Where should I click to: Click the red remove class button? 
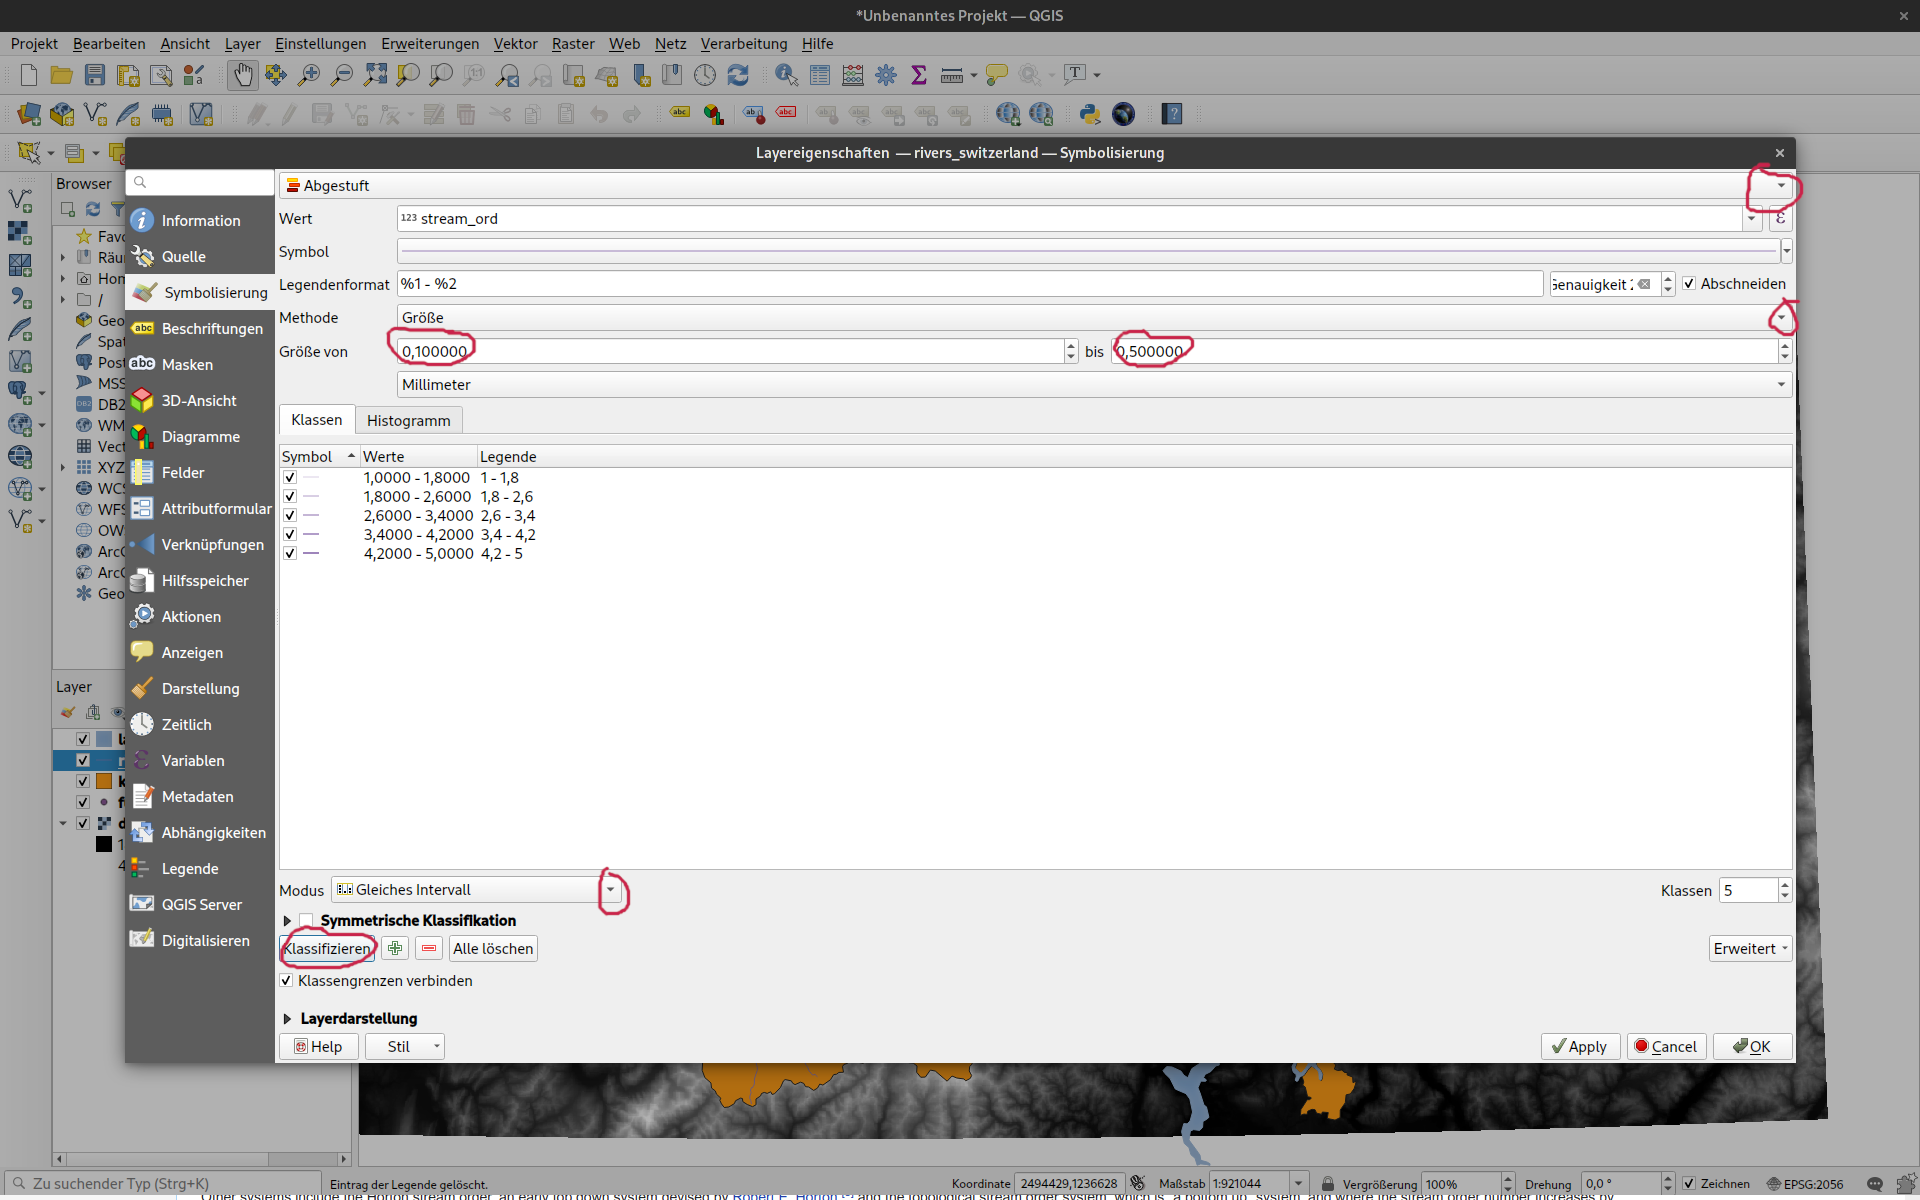(x=429, y=949)
